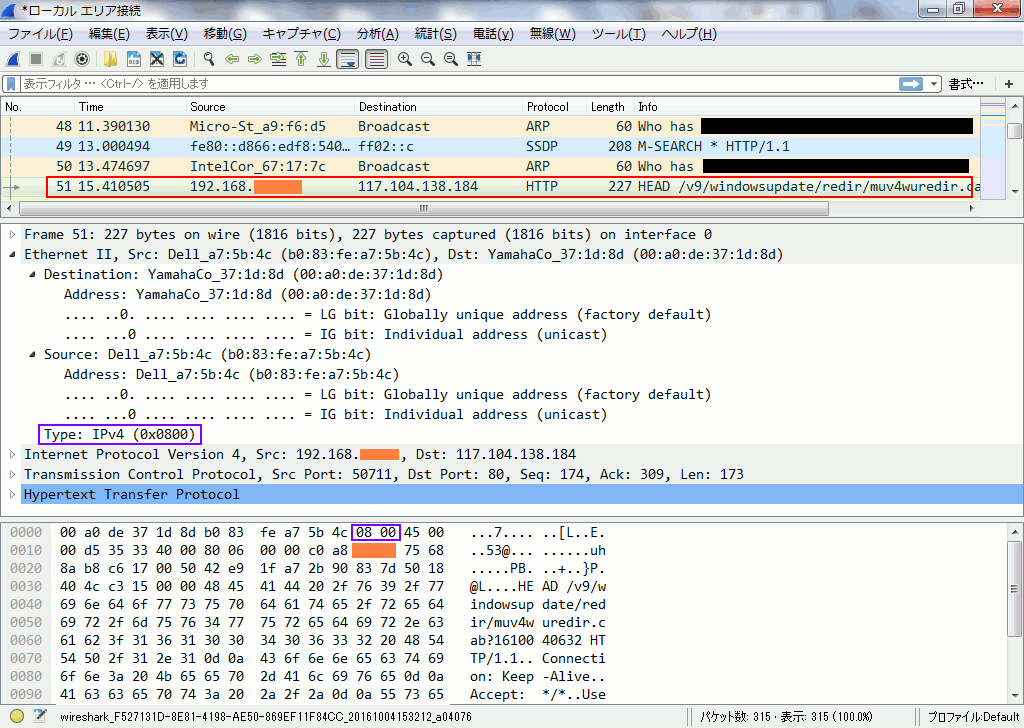Expand the Internet Protocol Version 4 node
Screen dimensions: 1024x728
pos(12,454)
